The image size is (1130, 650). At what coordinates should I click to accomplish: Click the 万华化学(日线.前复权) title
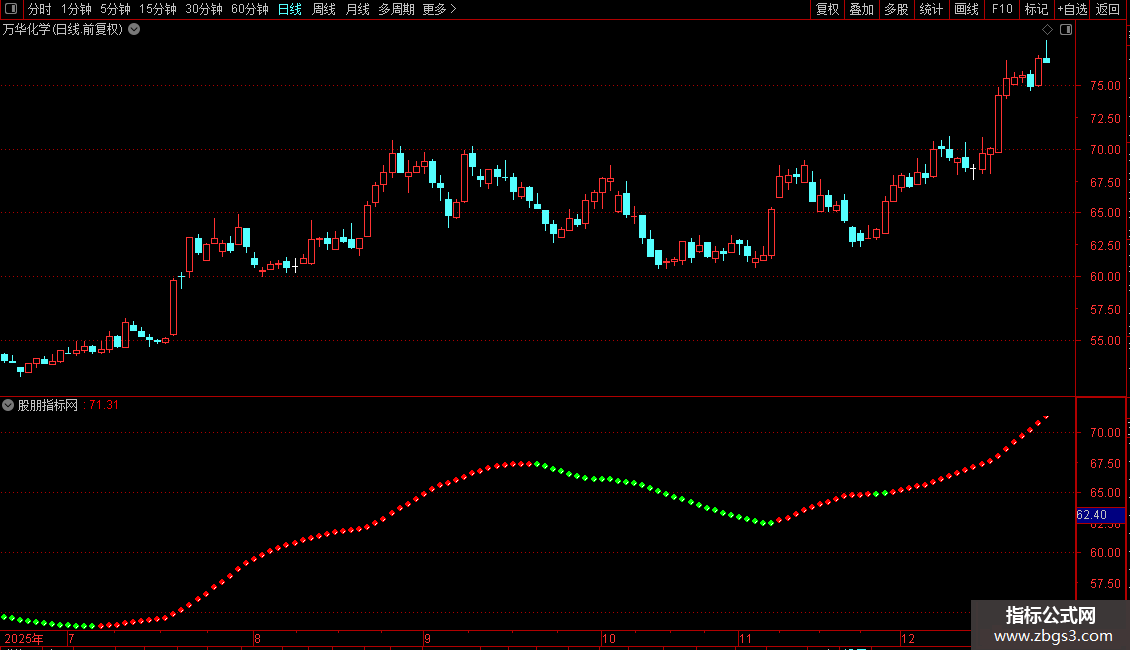pos(63,30)
